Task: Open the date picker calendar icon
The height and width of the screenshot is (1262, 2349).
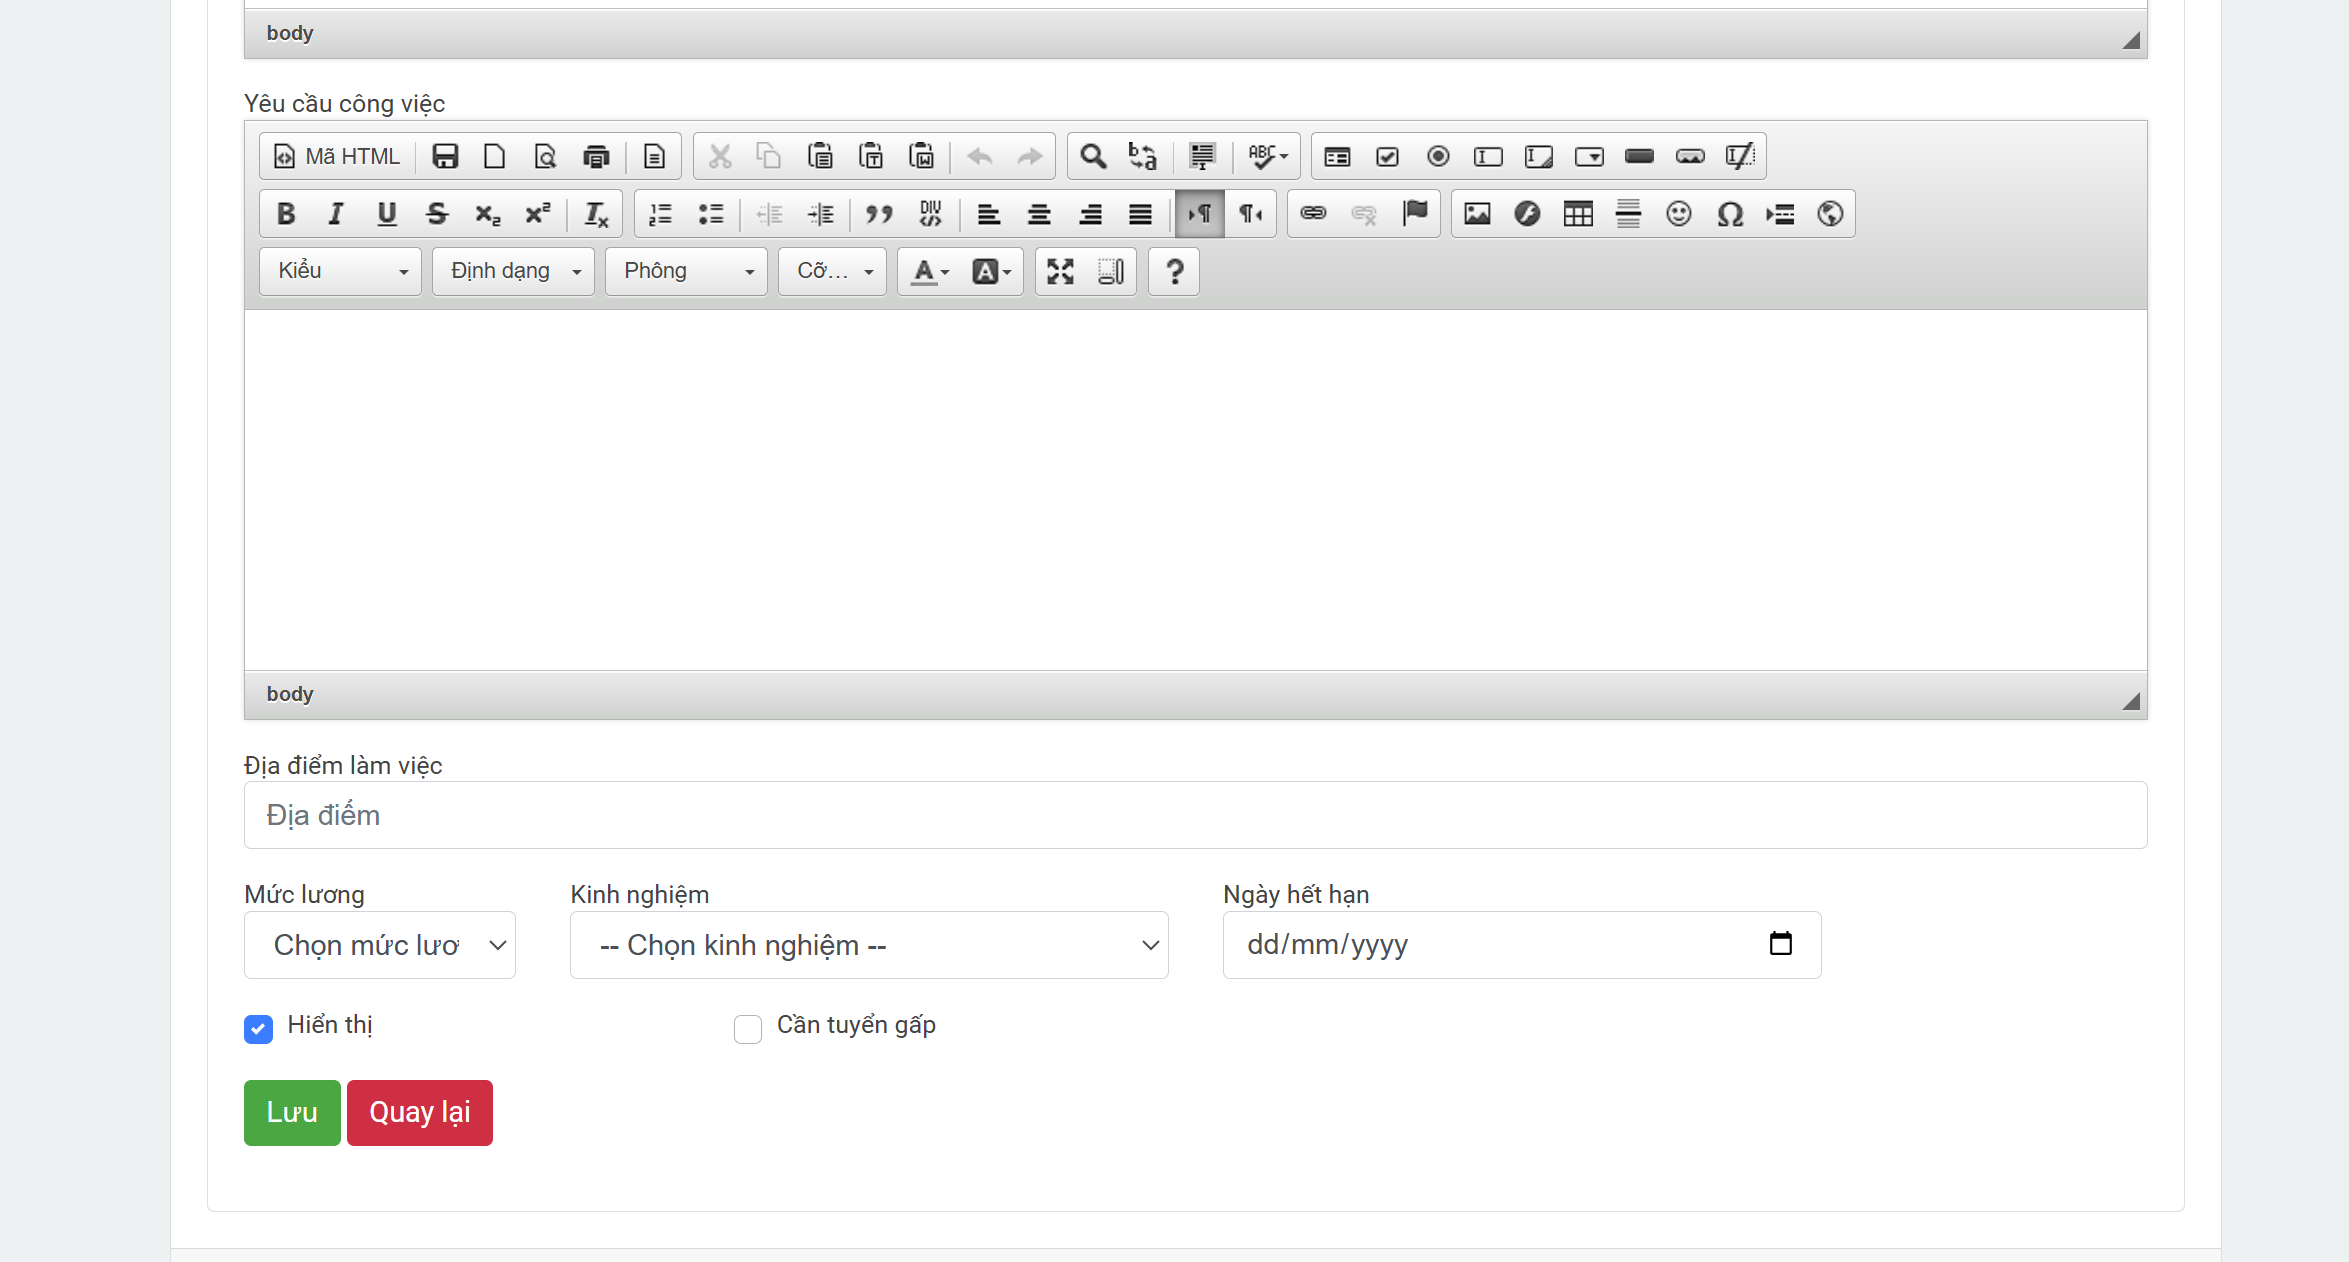Action: click(x=1780, y=944)
